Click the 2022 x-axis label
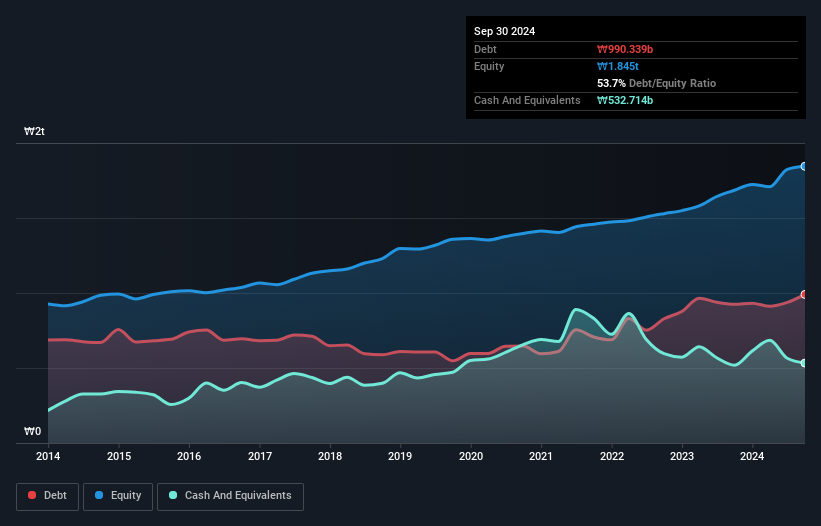 [x=612, y=456]
